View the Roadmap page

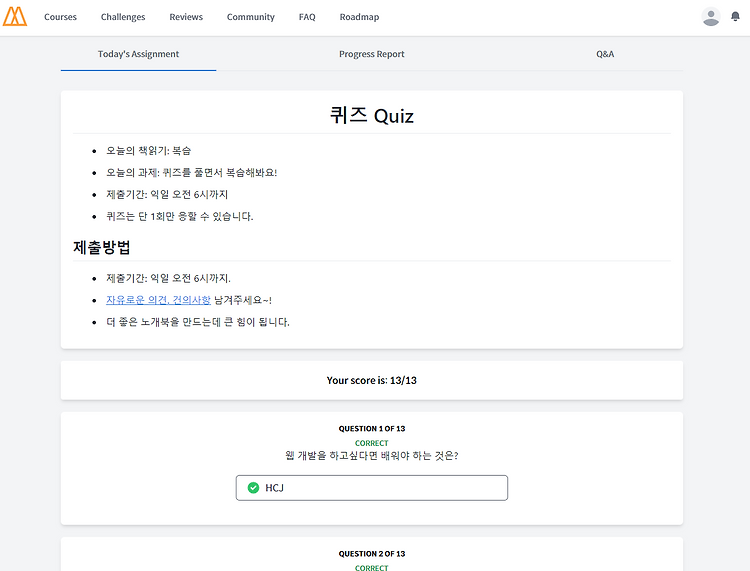point(359,17)
